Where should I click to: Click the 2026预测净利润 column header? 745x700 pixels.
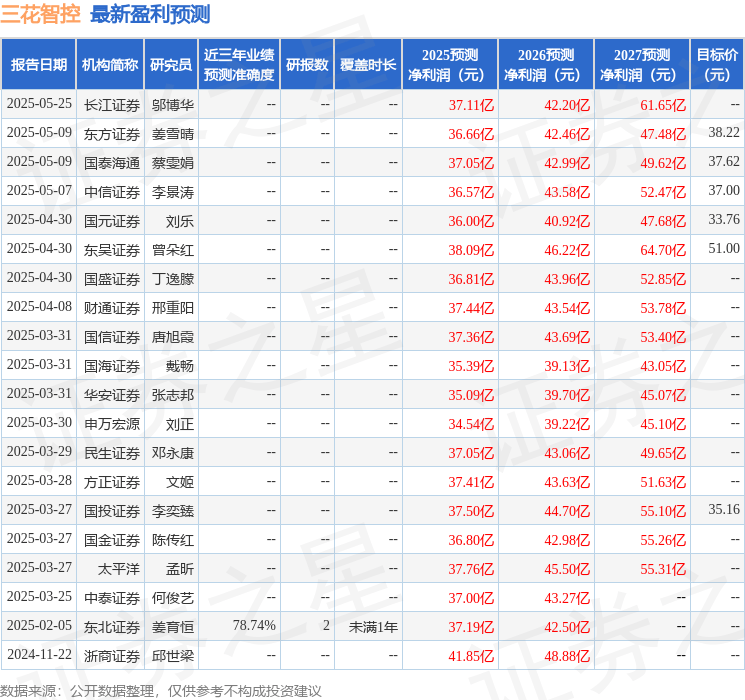(546, 65)
